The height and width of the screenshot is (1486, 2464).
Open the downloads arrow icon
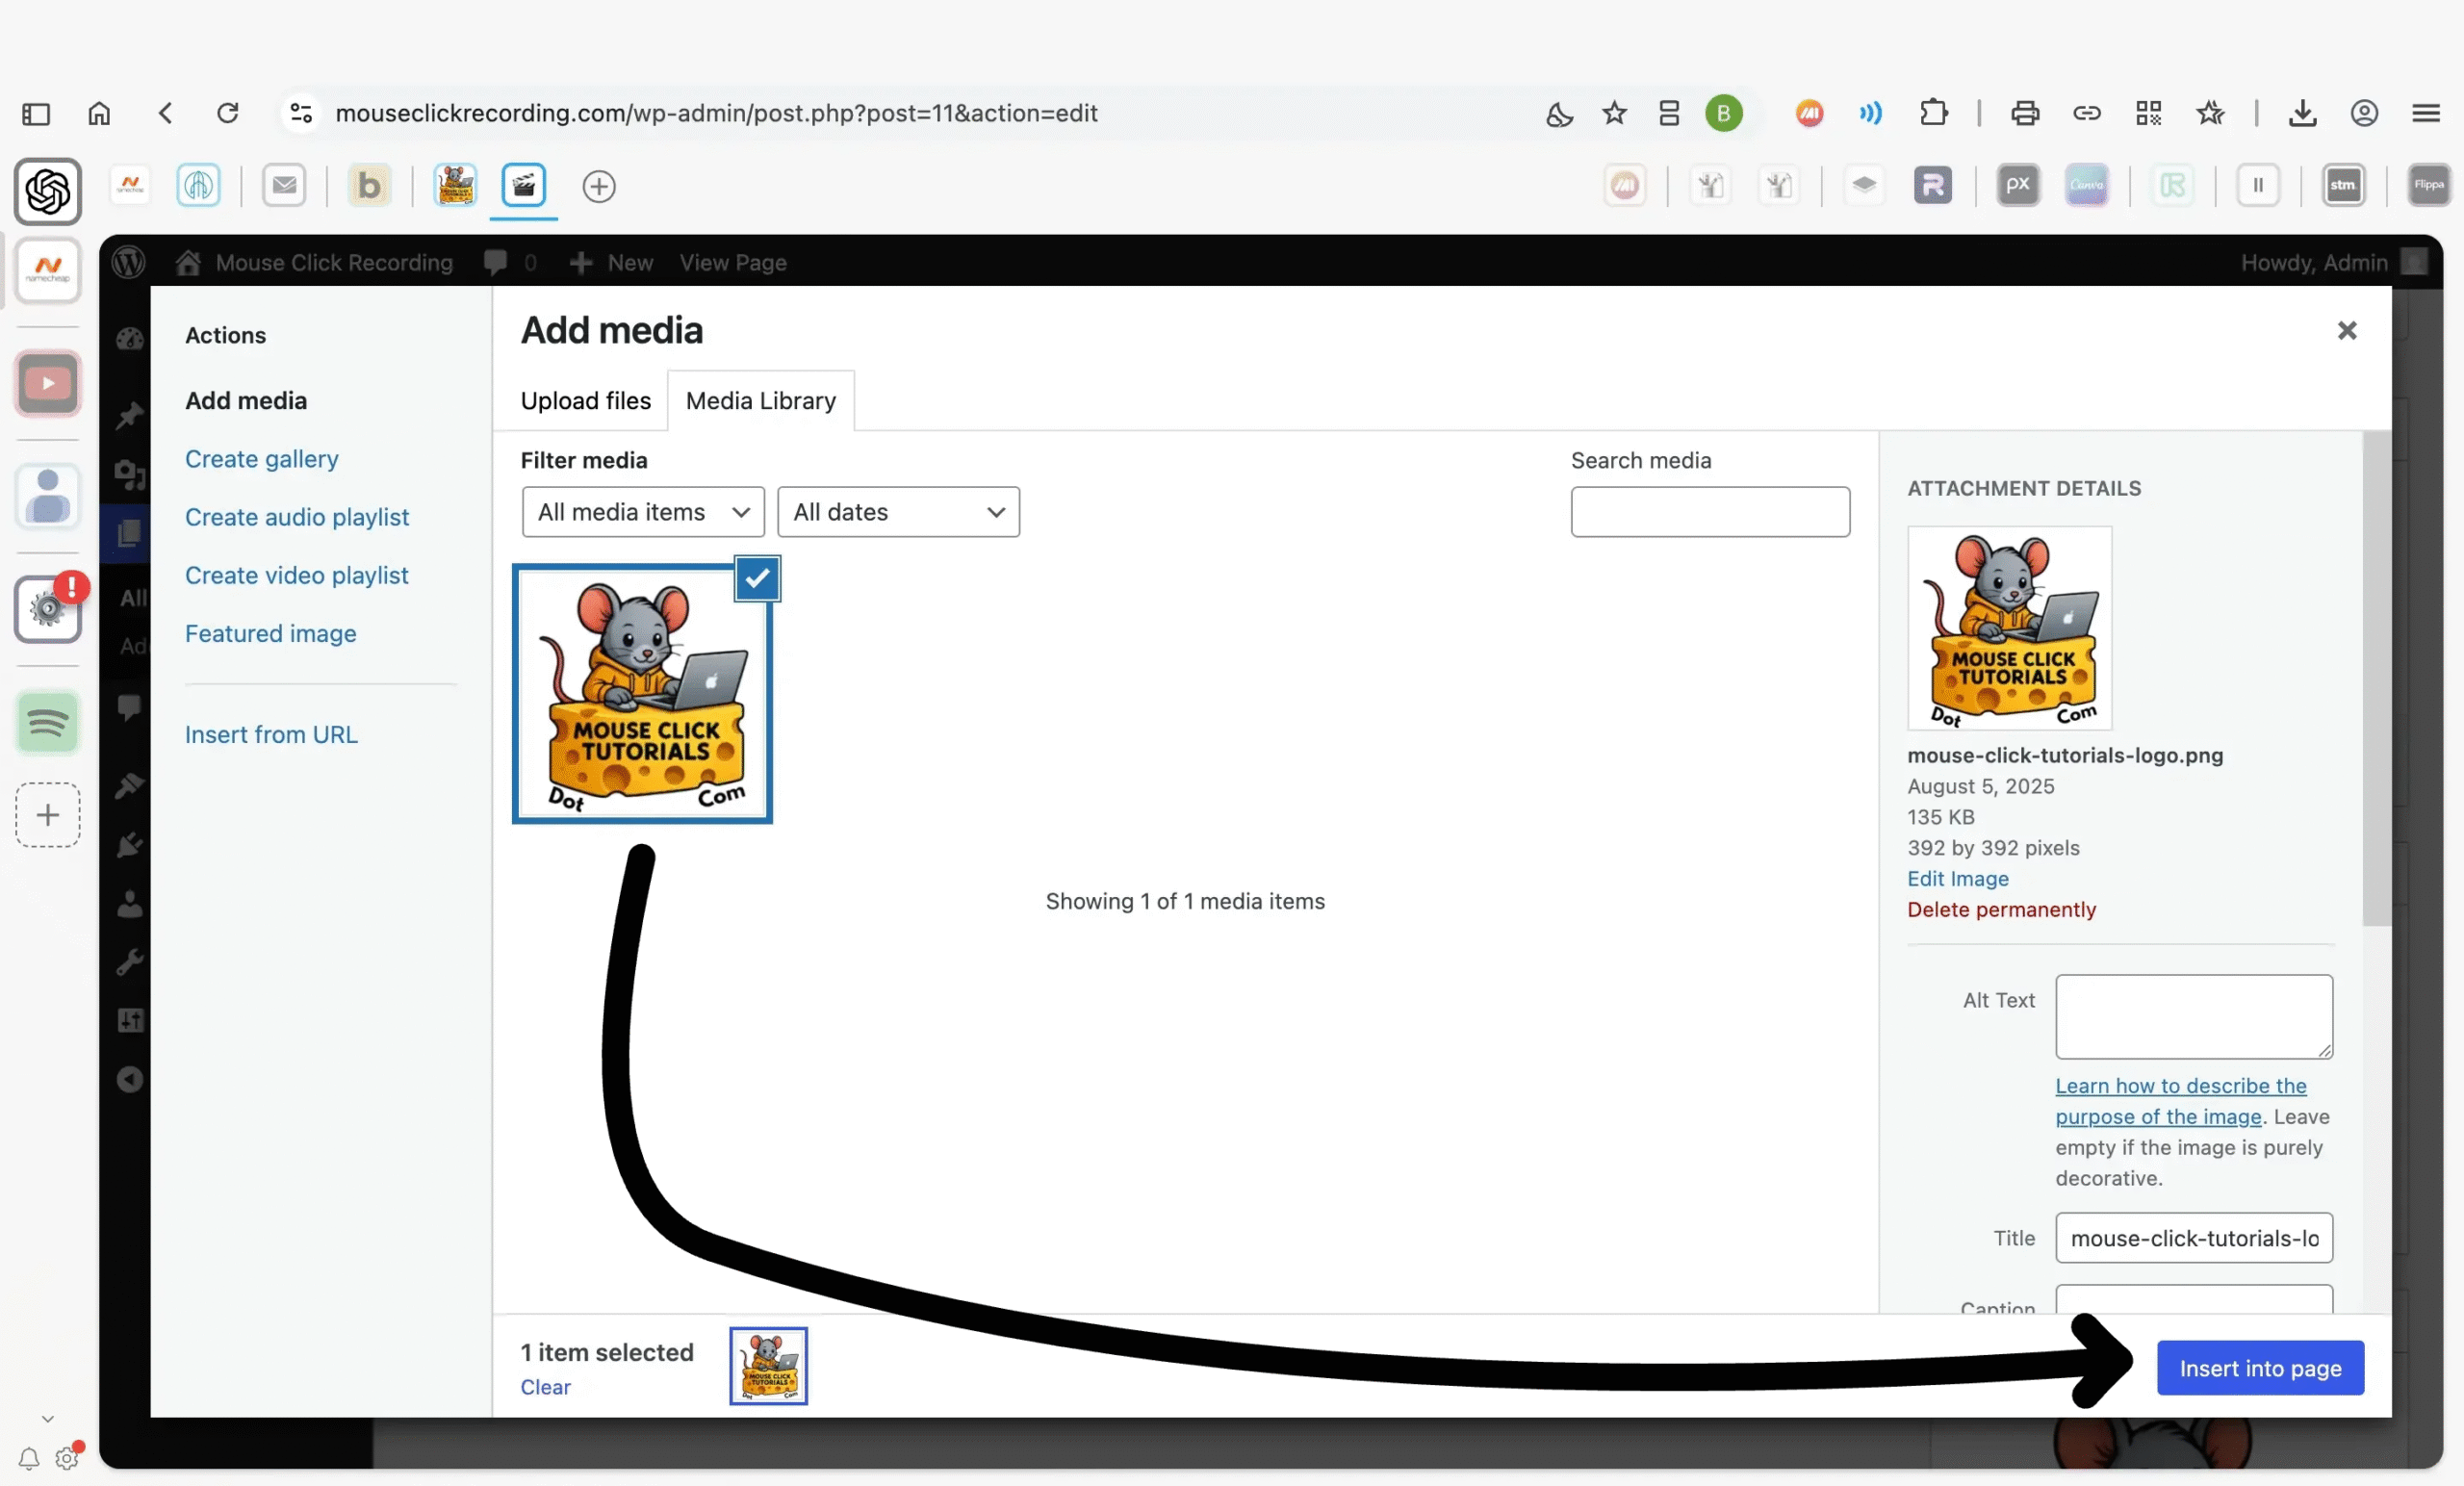[x=2302, y=113]
